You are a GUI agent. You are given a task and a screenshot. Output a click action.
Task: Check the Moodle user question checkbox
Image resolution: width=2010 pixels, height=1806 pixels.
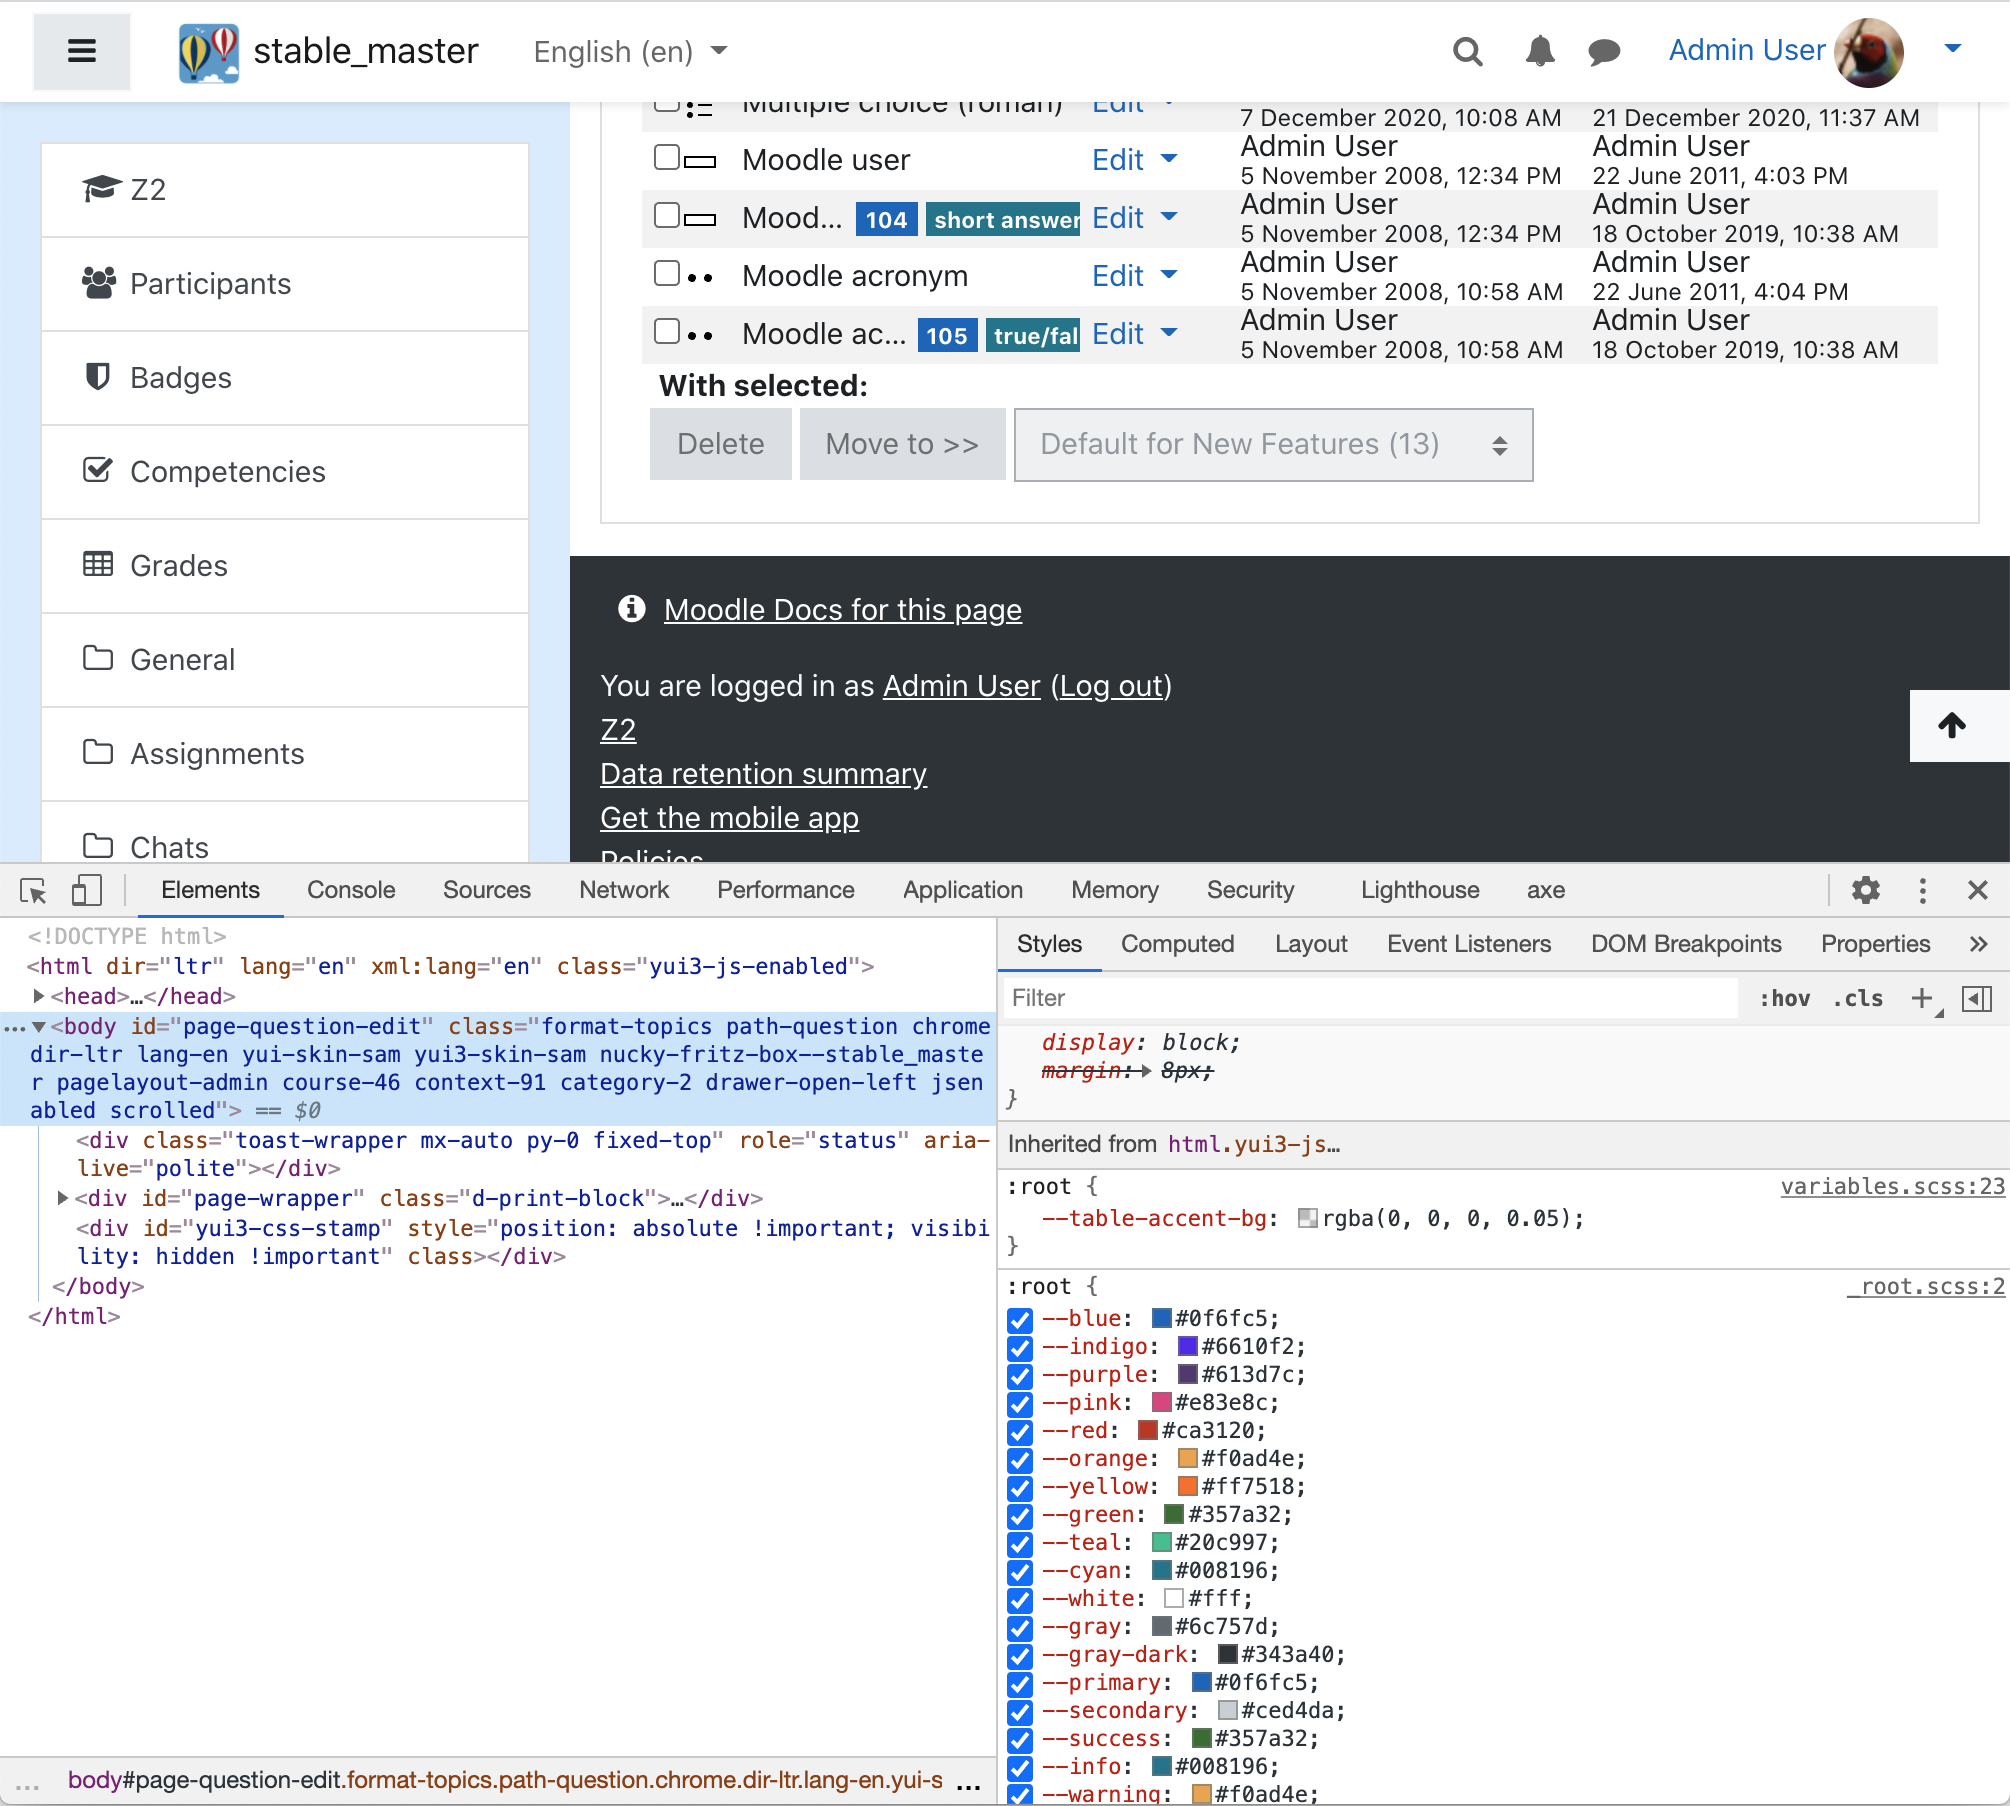(667, 157)
